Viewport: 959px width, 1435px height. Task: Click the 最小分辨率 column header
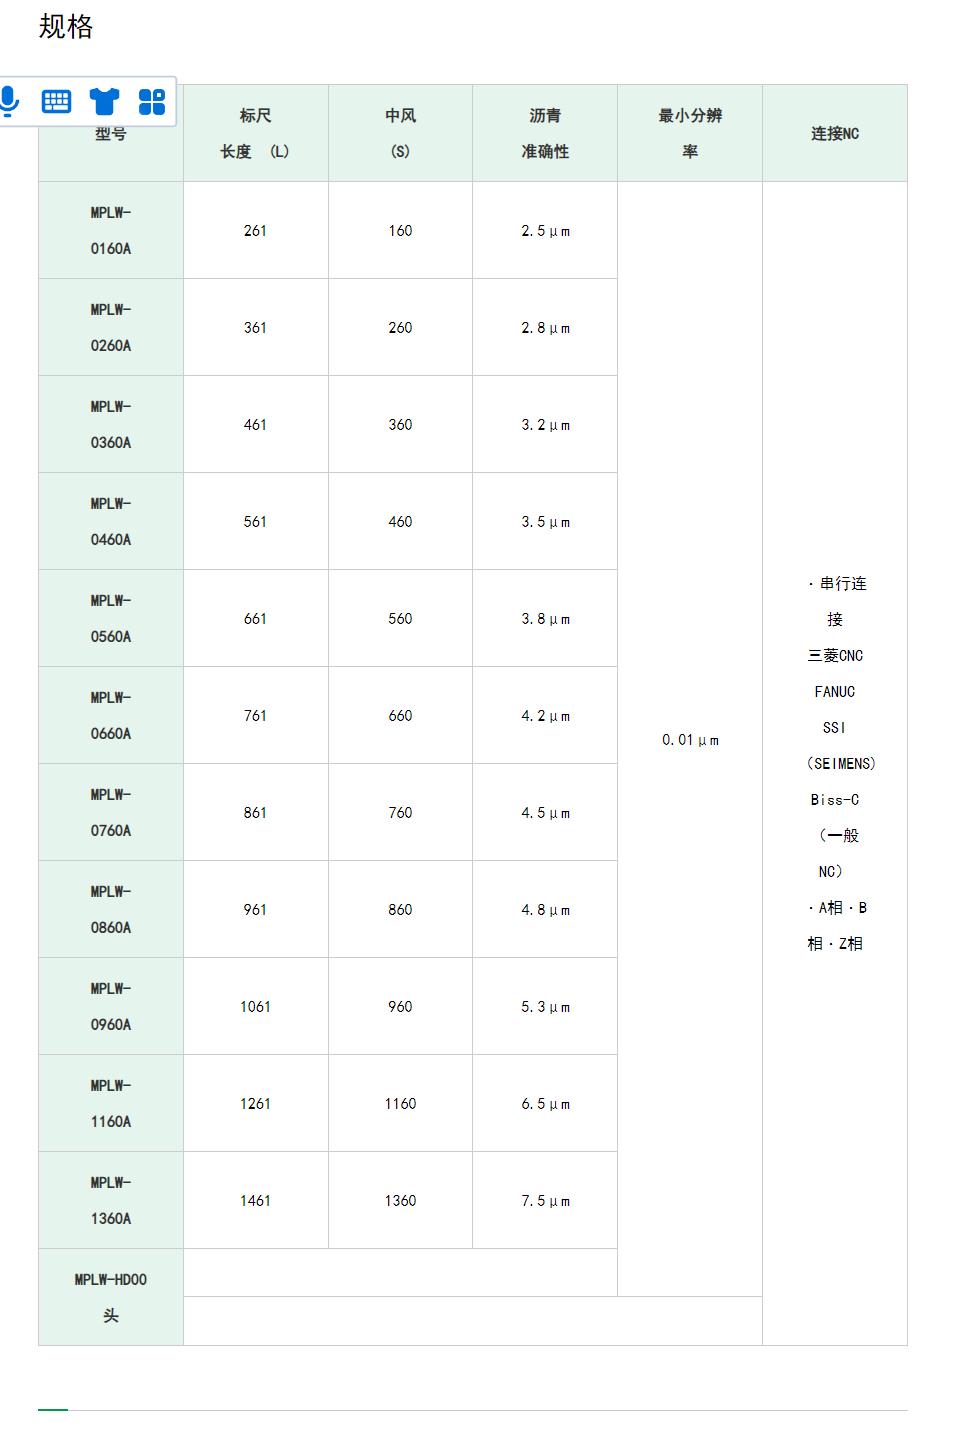(x=690, y=133)
